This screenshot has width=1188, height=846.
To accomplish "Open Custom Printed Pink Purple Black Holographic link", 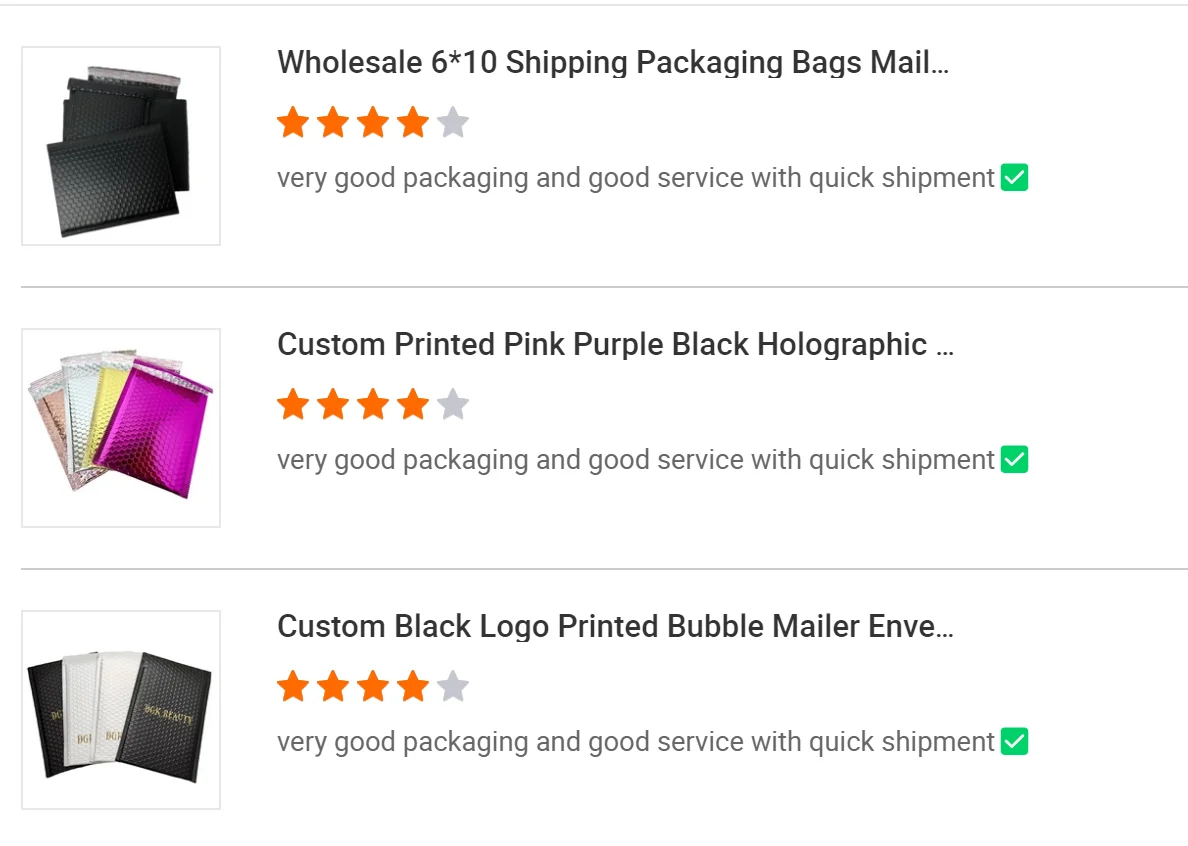I will click(615, 345).
